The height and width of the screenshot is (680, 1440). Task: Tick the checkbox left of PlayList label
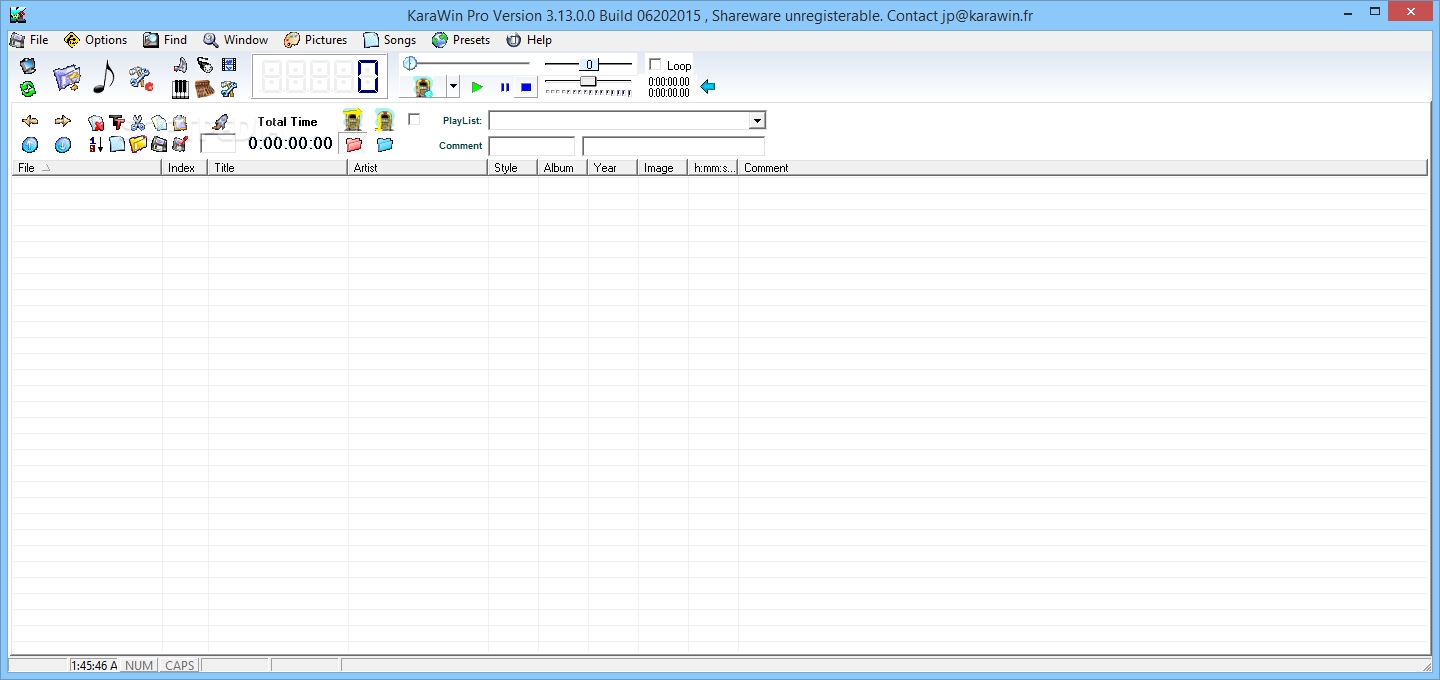pos(414,120)
